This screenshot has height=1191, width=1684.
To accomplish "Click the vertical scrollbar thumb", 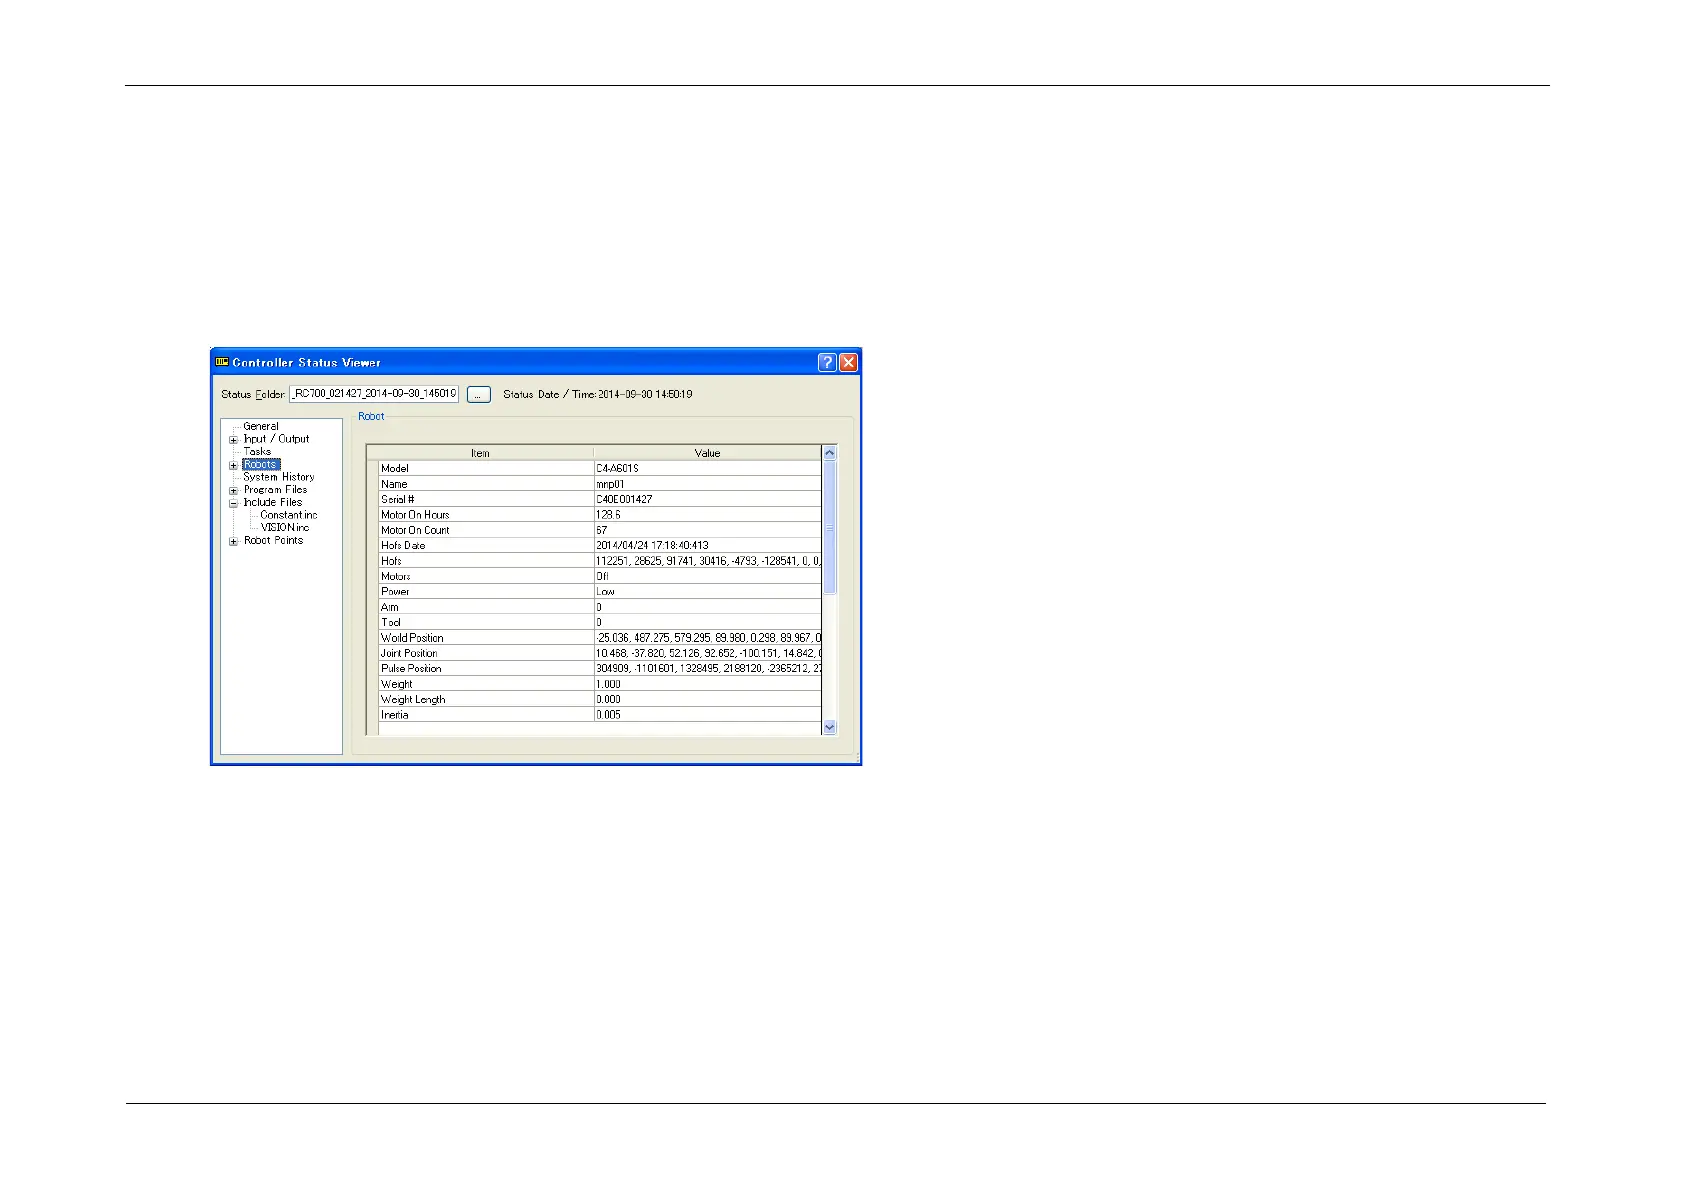I will coord(829,527).
